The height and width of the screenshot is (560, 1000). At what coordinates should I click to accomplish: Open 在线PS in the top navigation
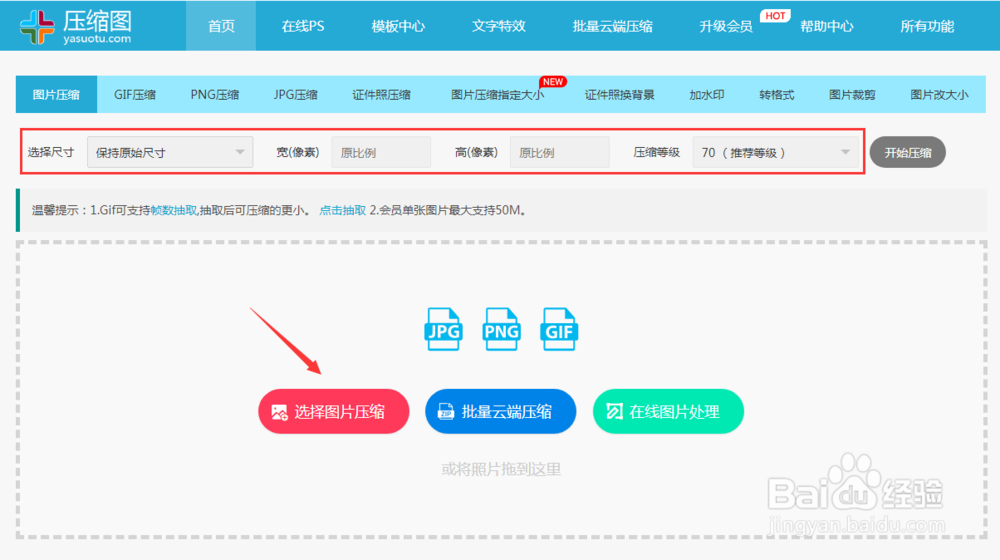tap(303, 26)
